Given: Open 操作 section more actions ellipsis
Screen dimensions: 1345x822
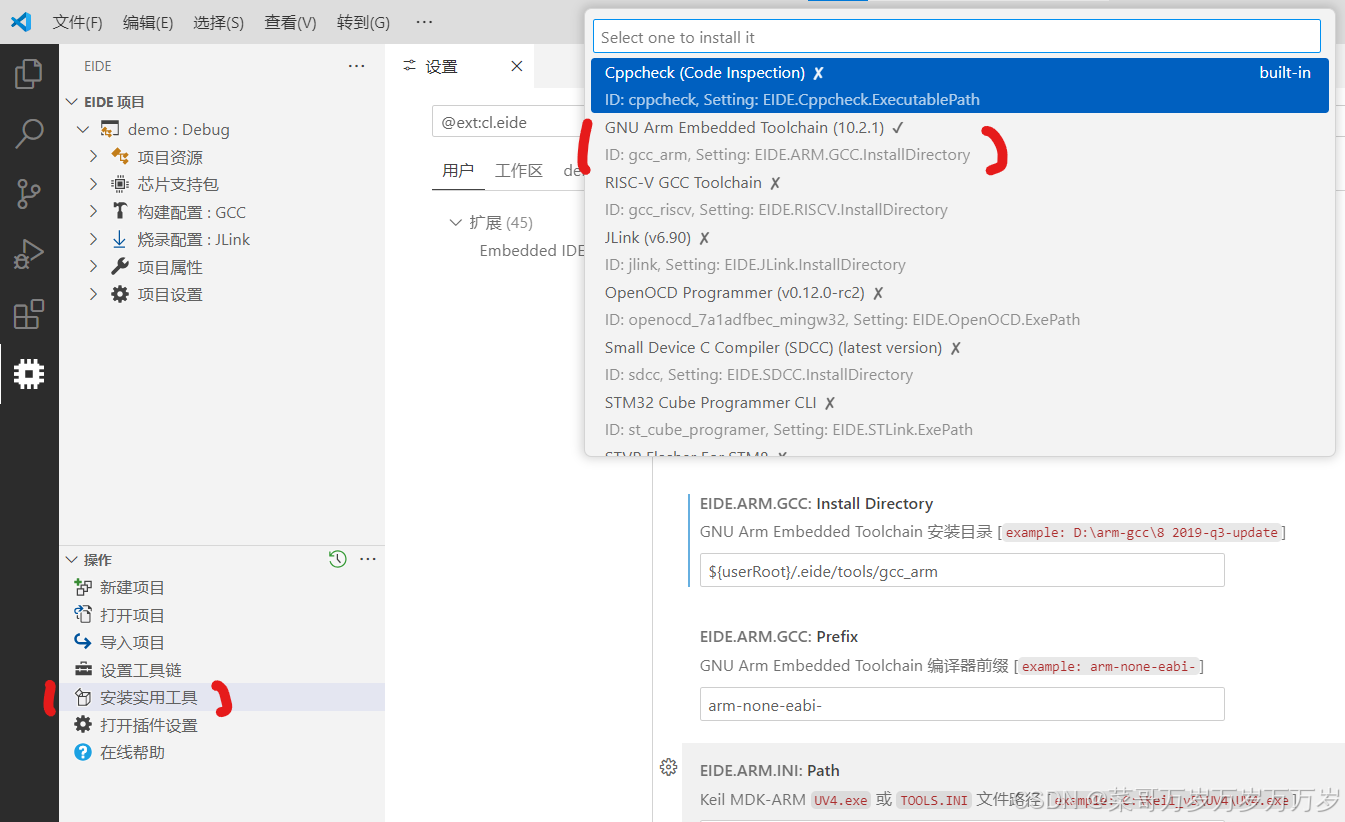Looking at the screenshot, I should pyautogui.click(x=367, y=559).
